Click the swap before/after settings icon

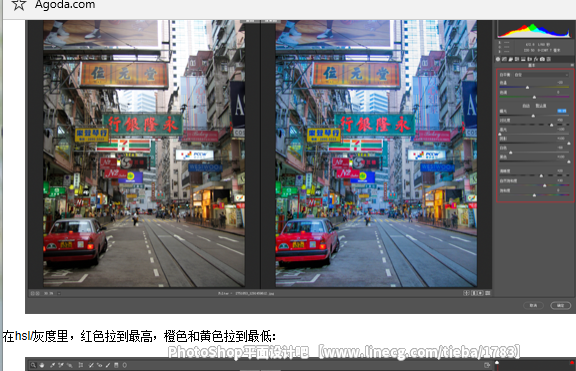[x=474, y=293]
